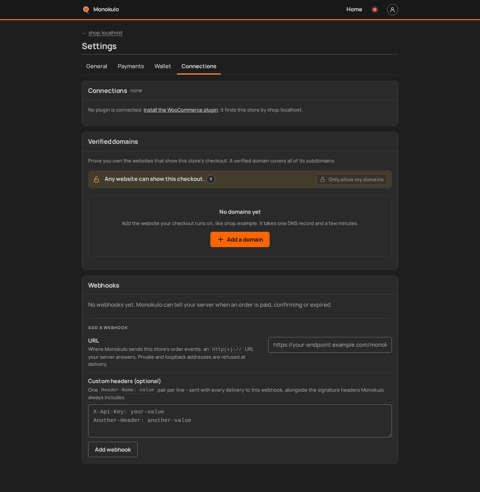Click the 'Custom headers (optional)' label
This screenshot has width=480, height=492.
click(124, 381)
